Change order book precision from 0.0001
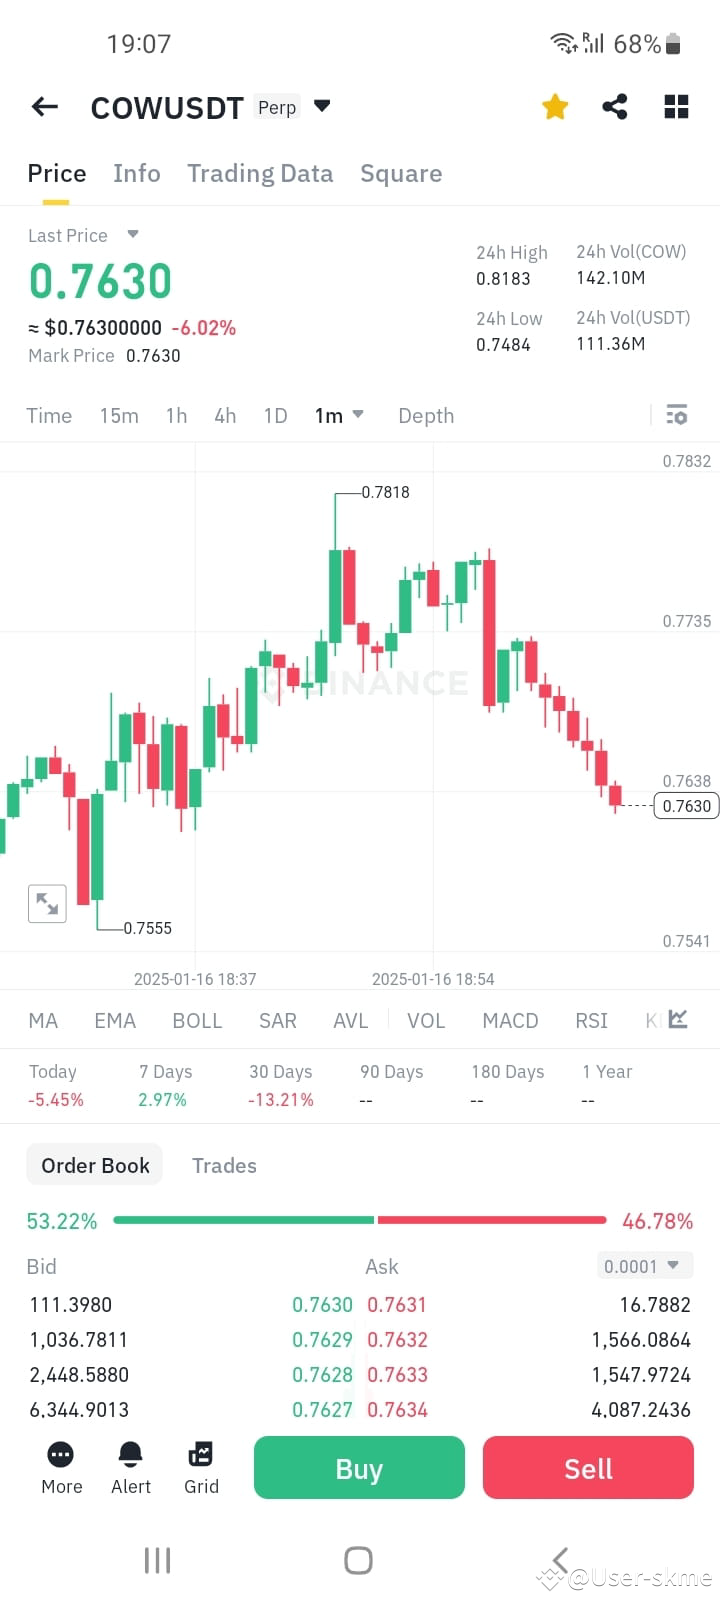720x1600 pixels. click(645, 1266)
